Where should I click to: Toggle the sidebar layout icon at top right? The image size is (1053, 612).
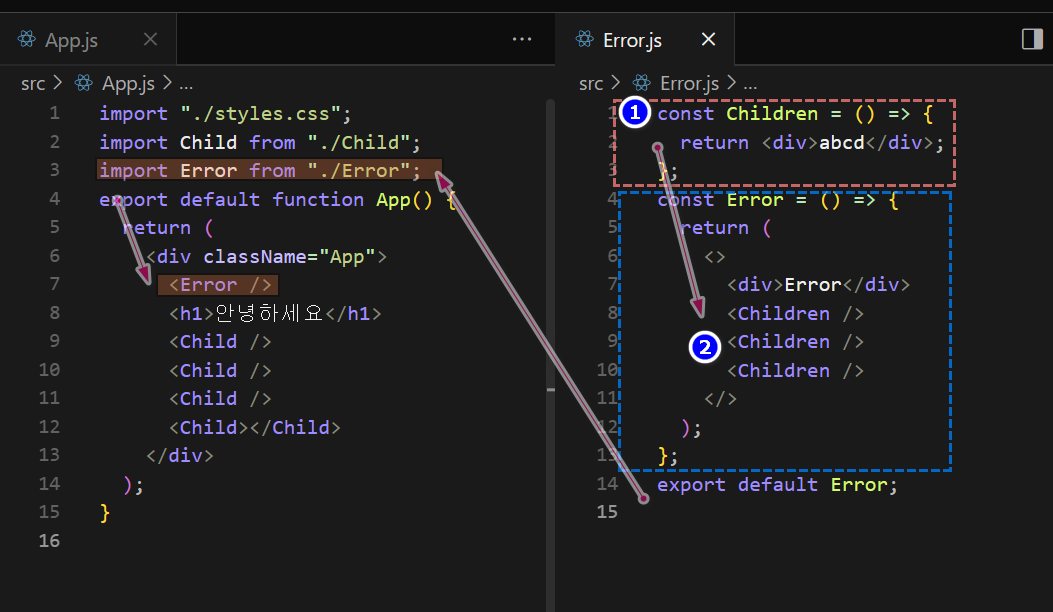[1032, 39]
